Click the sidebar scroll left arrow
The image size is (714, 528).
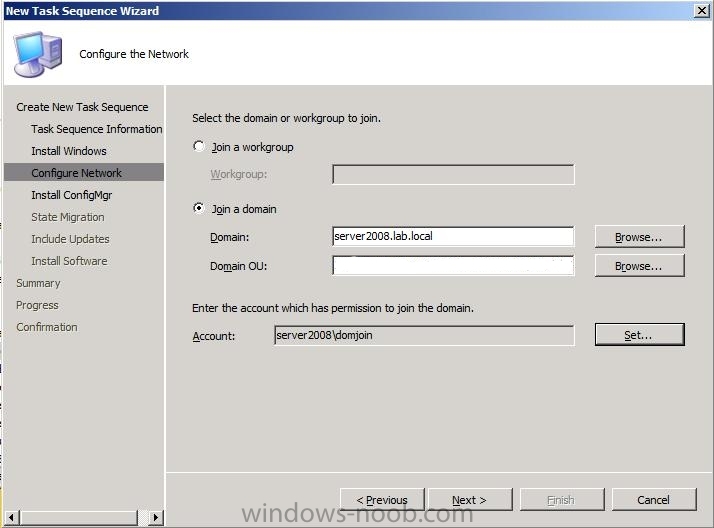tap(11, 517)
